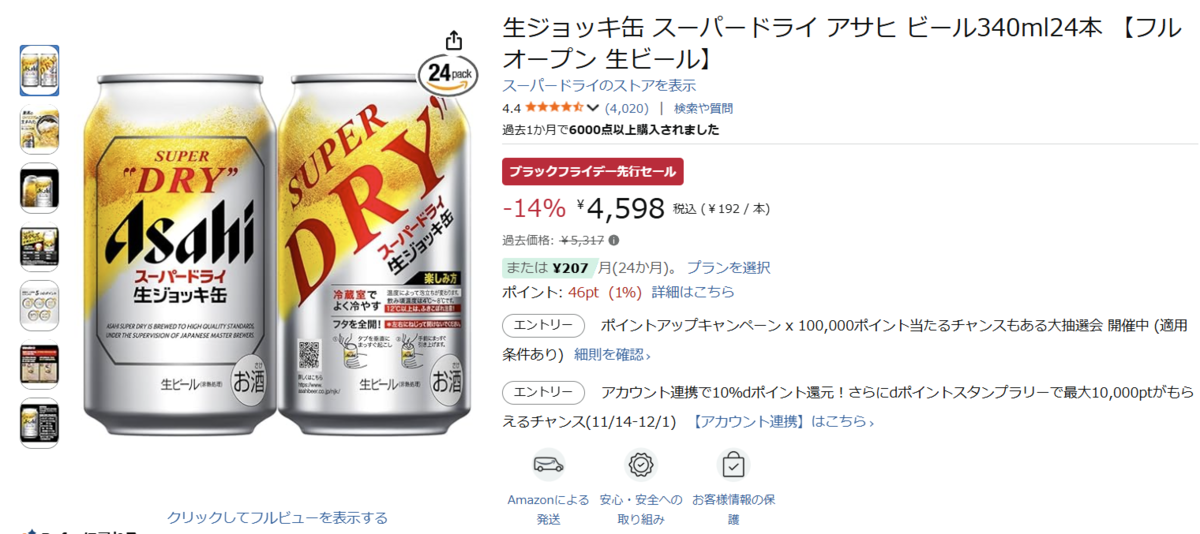Select the third thumbnail with black background

pyautogui.click(x=39, y=189)
